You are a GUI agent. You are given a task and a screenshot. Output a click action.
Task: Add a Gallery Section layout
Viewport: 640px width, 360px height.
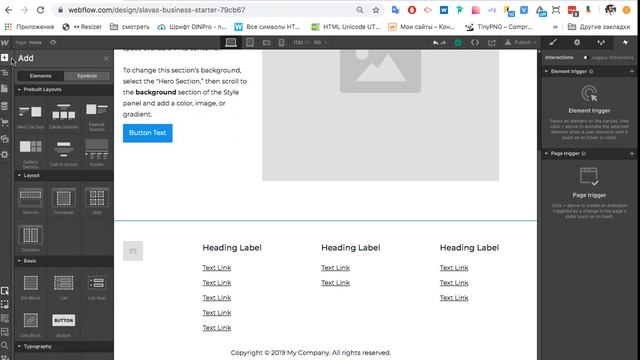click(31, 153)
